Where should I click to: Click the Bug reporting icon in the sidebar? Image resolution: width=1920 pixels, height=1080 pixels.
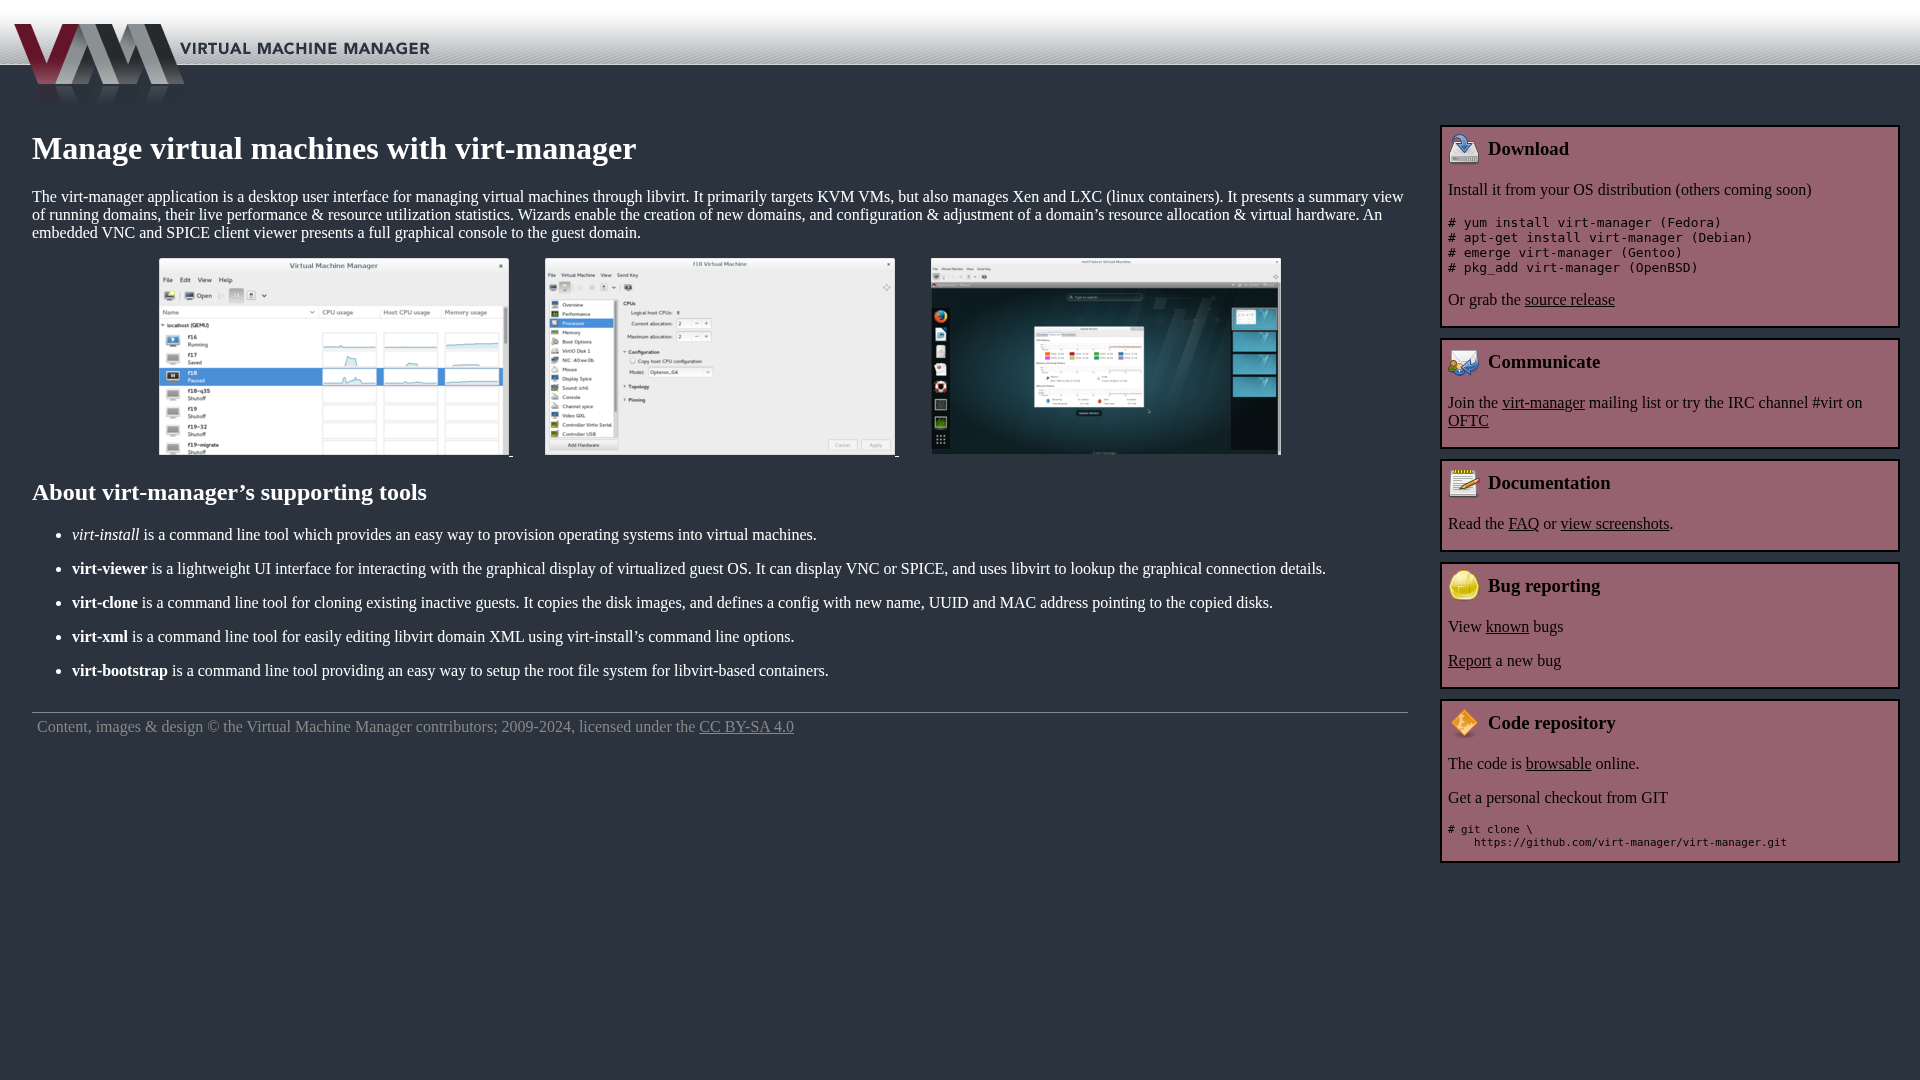coord(1464,586)
